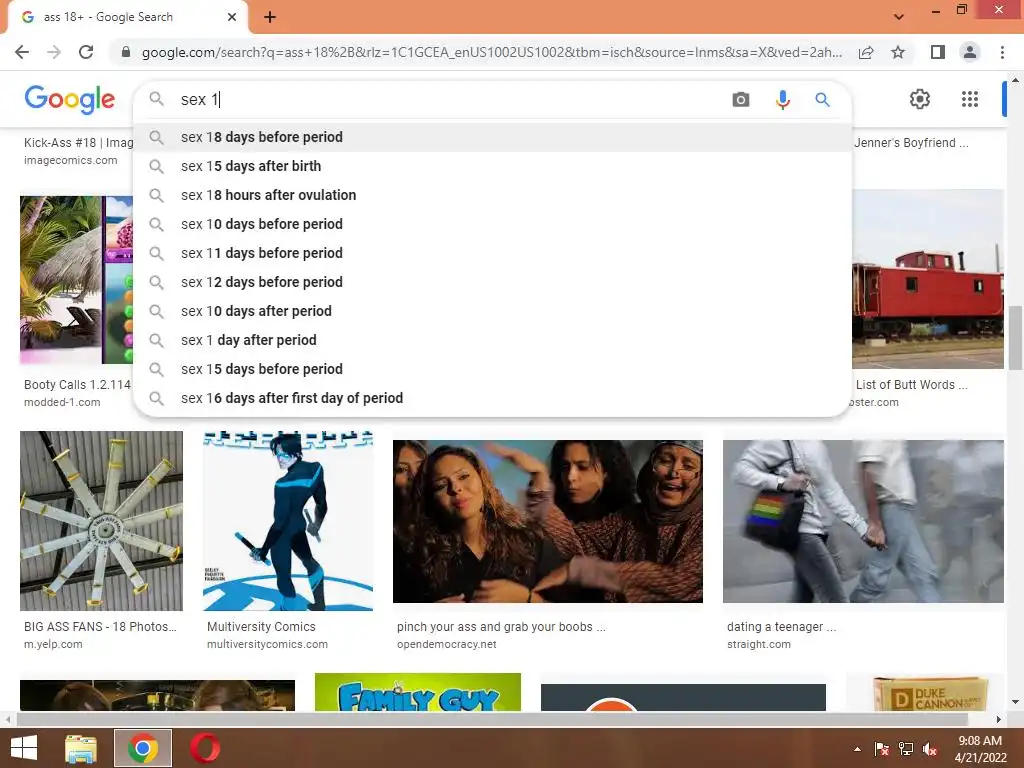Search by image camera icon
The image size is (1024, 768).
(741, 99)
